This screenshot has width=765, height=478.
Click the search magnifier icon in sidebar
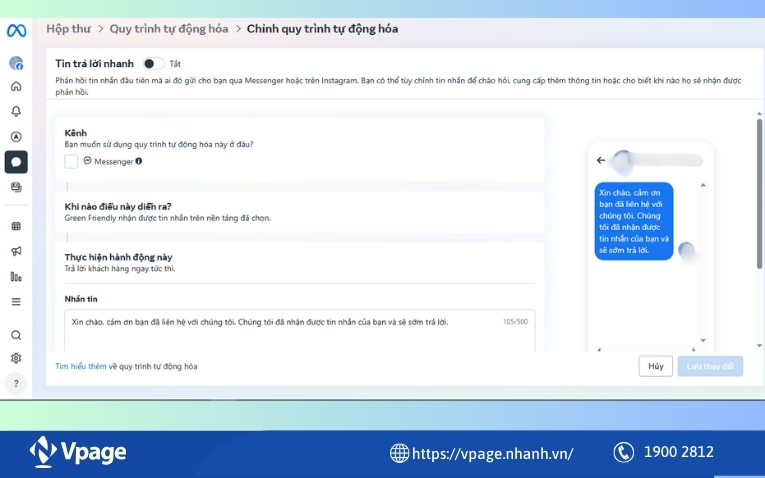pos(16,335)
